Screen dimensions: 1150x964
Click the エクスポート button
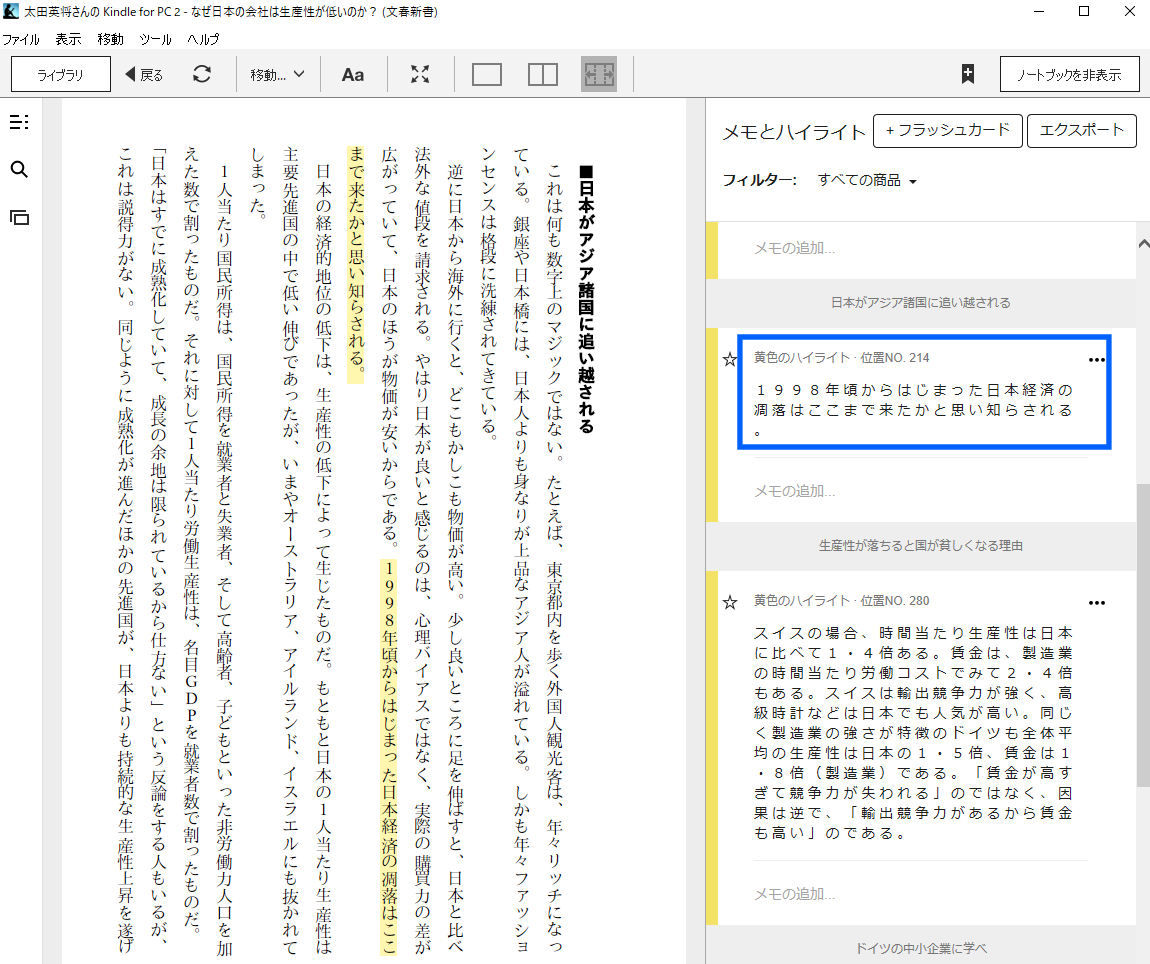1082,131
